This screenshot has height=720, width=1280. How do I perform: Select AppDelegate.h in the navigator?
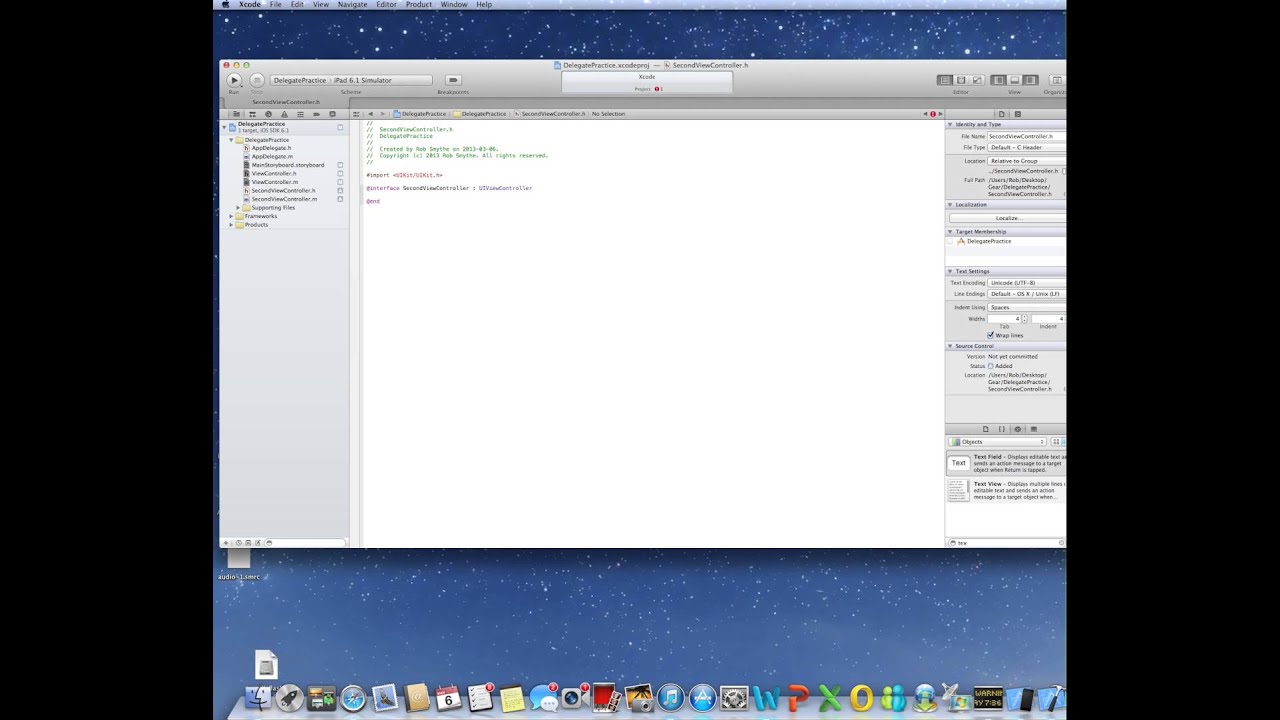[271, 148]
